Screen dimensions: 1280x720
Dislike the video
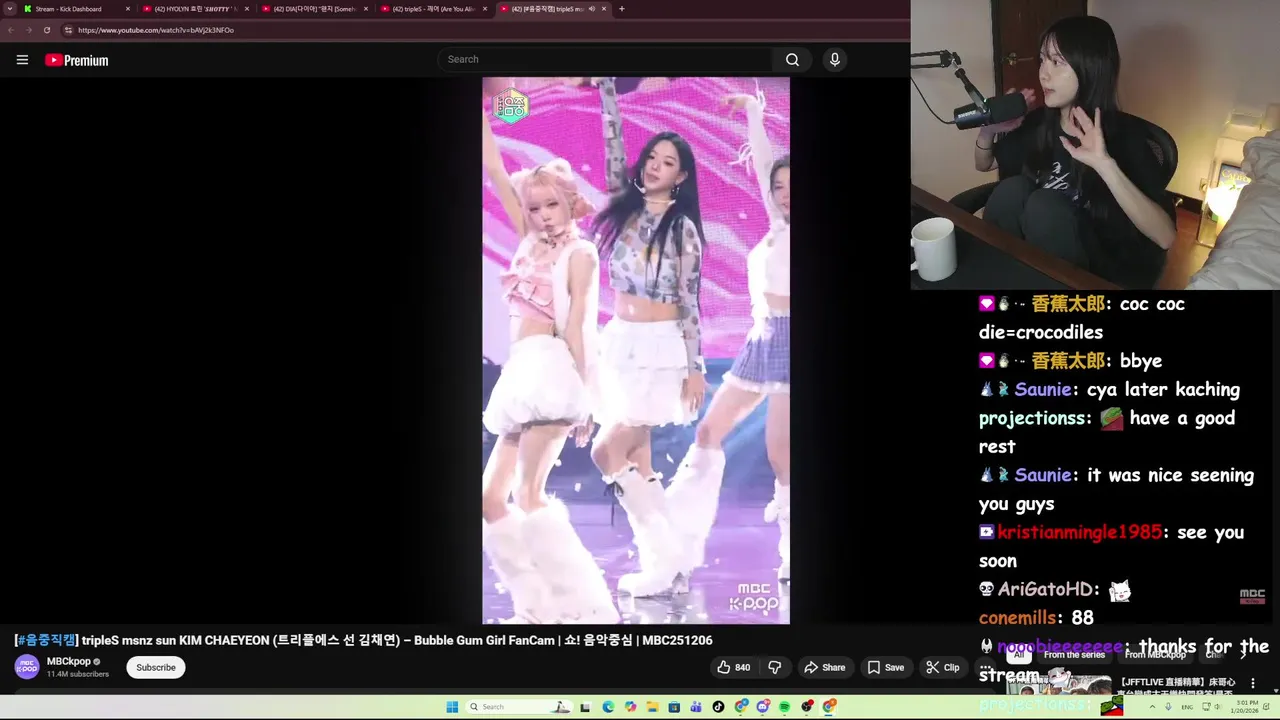click(774, 667)
